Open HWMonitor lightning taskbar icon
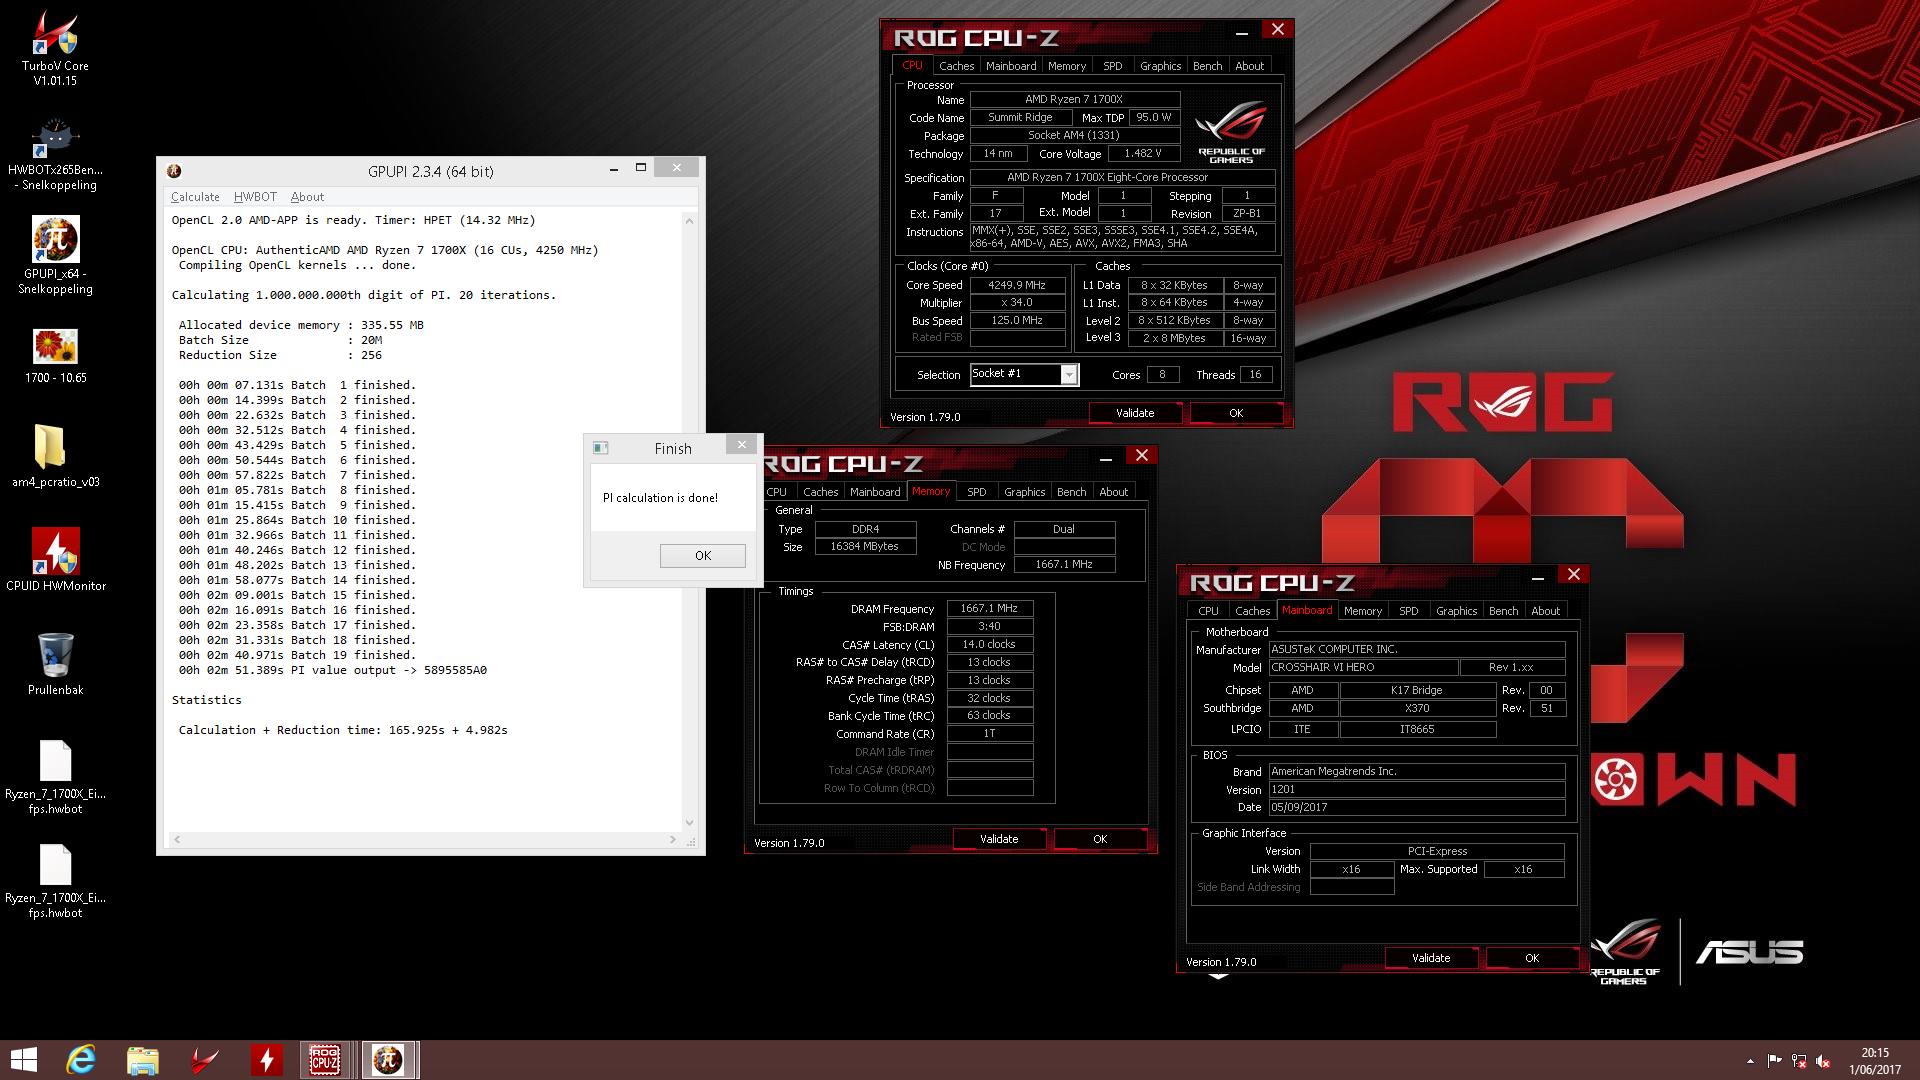 (266, 1060)
